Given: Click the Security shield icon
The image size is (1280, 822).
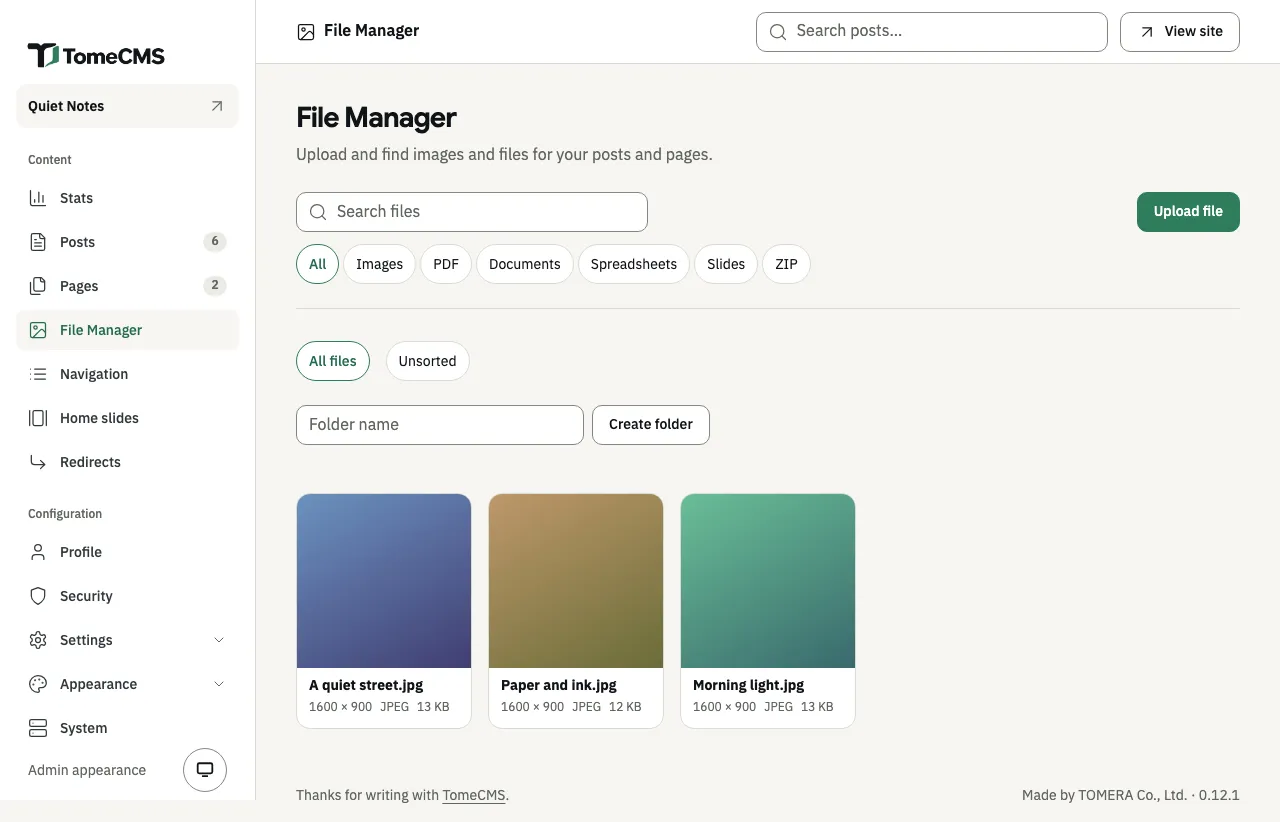Looking at the screenshot, I should point(38,596).
